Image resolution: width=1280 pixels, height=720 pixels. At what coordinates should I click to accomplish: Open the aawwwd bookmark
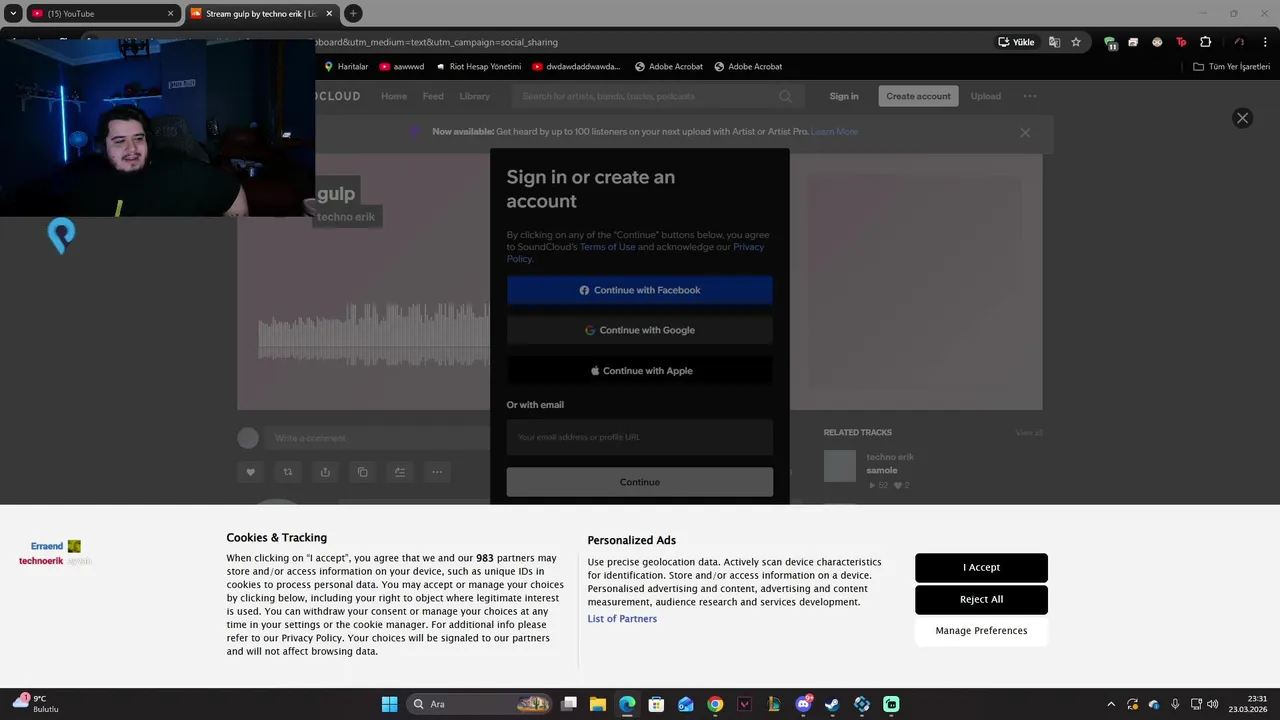click(402, 67)
